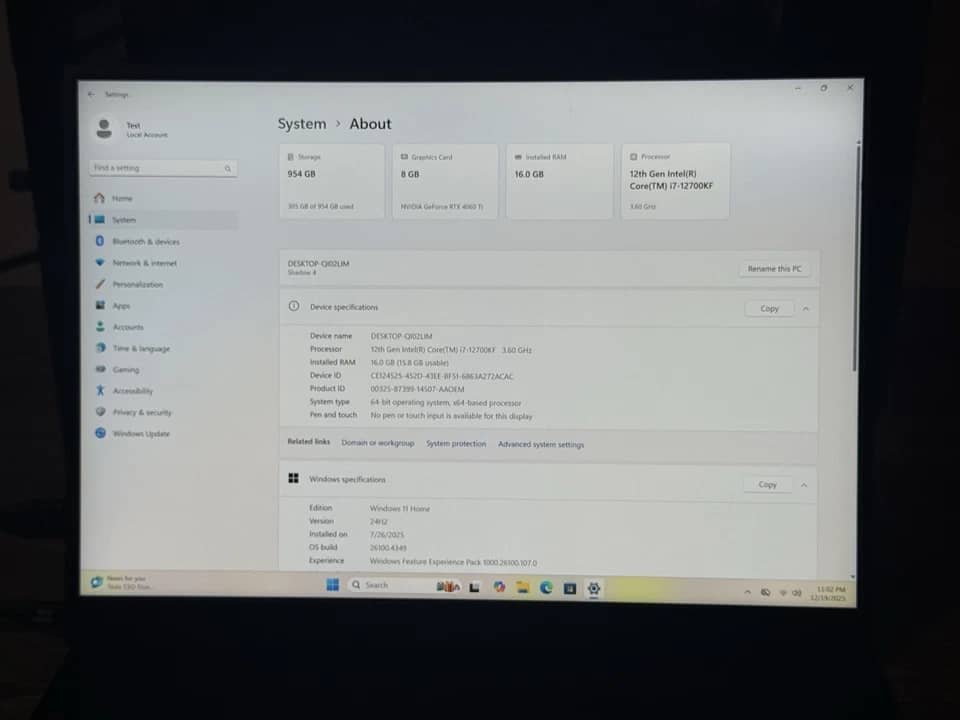Click the network icon in system tray
This screenshot has width=960, height=720.
point(782,593)
